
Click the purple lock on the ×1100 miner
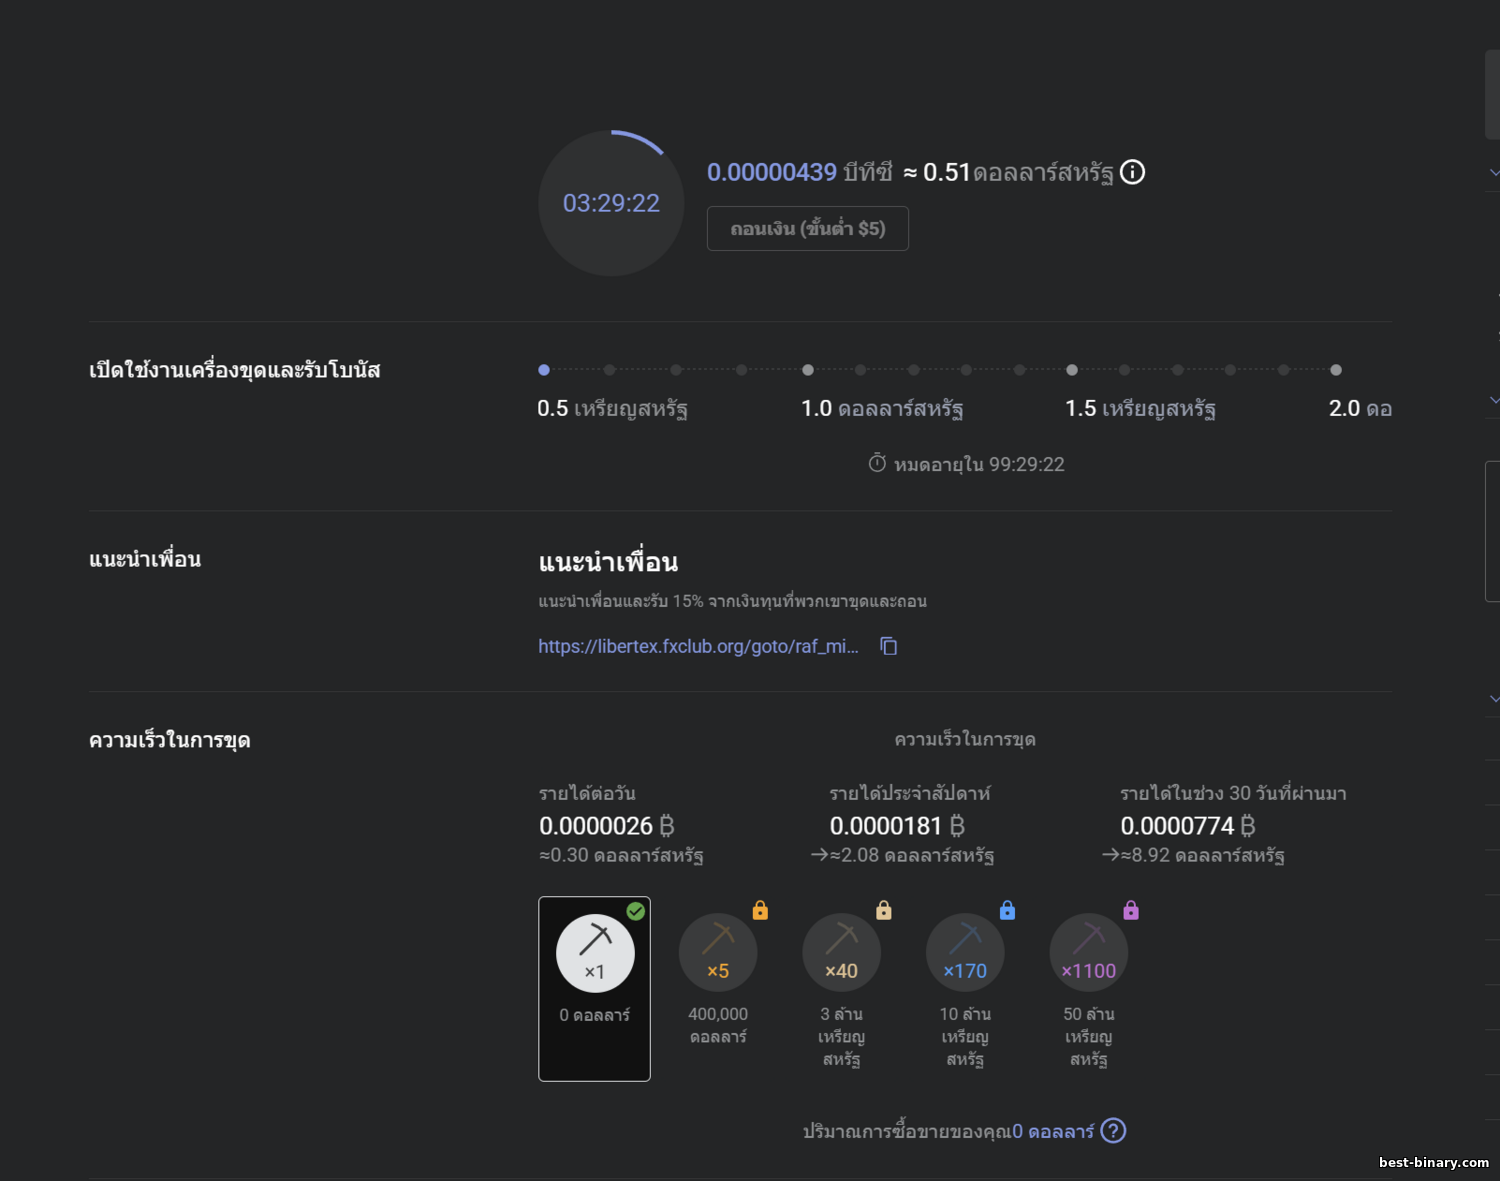1131,910
